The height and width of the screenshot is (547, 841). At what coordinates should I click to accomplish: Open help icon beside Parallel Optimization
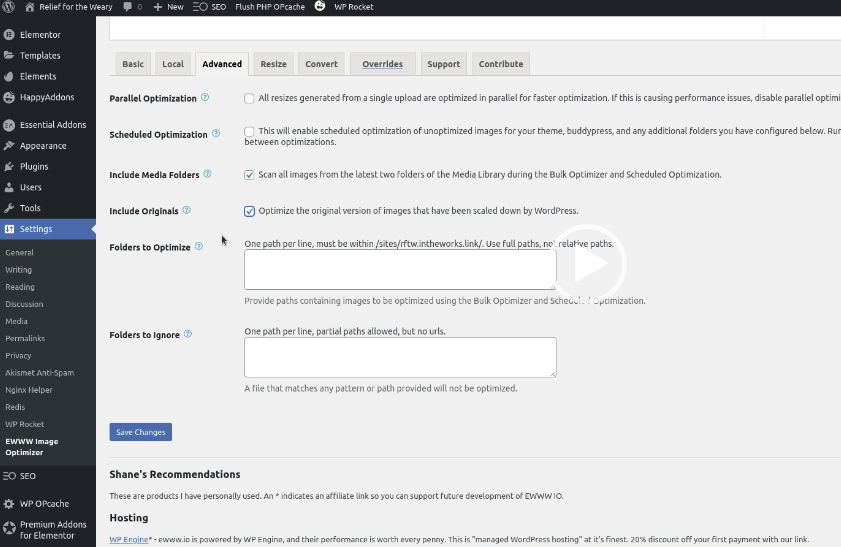point(205,98)
